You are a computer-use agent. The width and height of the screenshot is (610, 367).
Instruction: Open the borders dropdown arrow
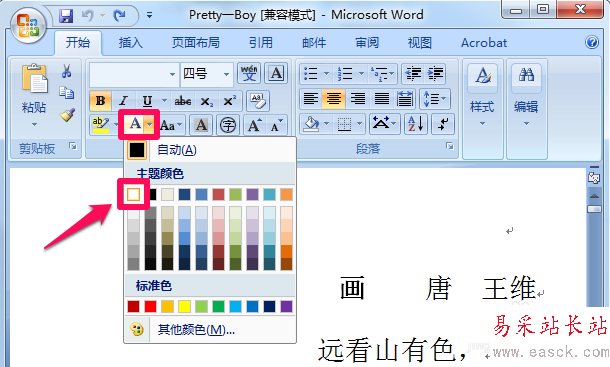point(359,124)
